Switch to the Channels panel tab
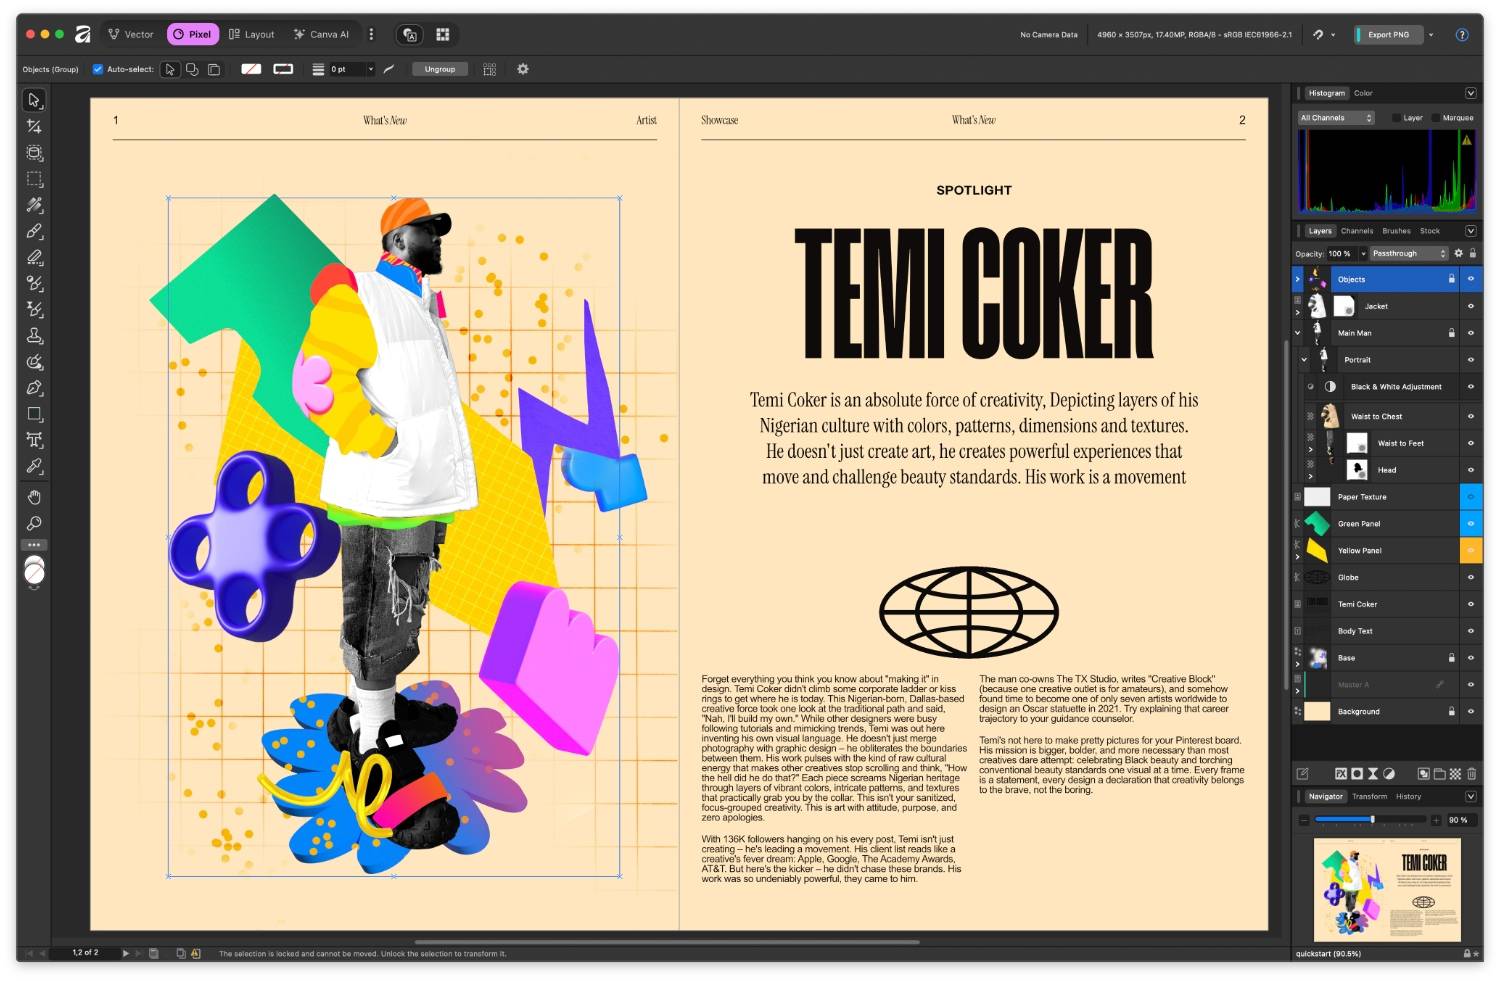Screen dimensions: 1500x981 (1356, 231)
